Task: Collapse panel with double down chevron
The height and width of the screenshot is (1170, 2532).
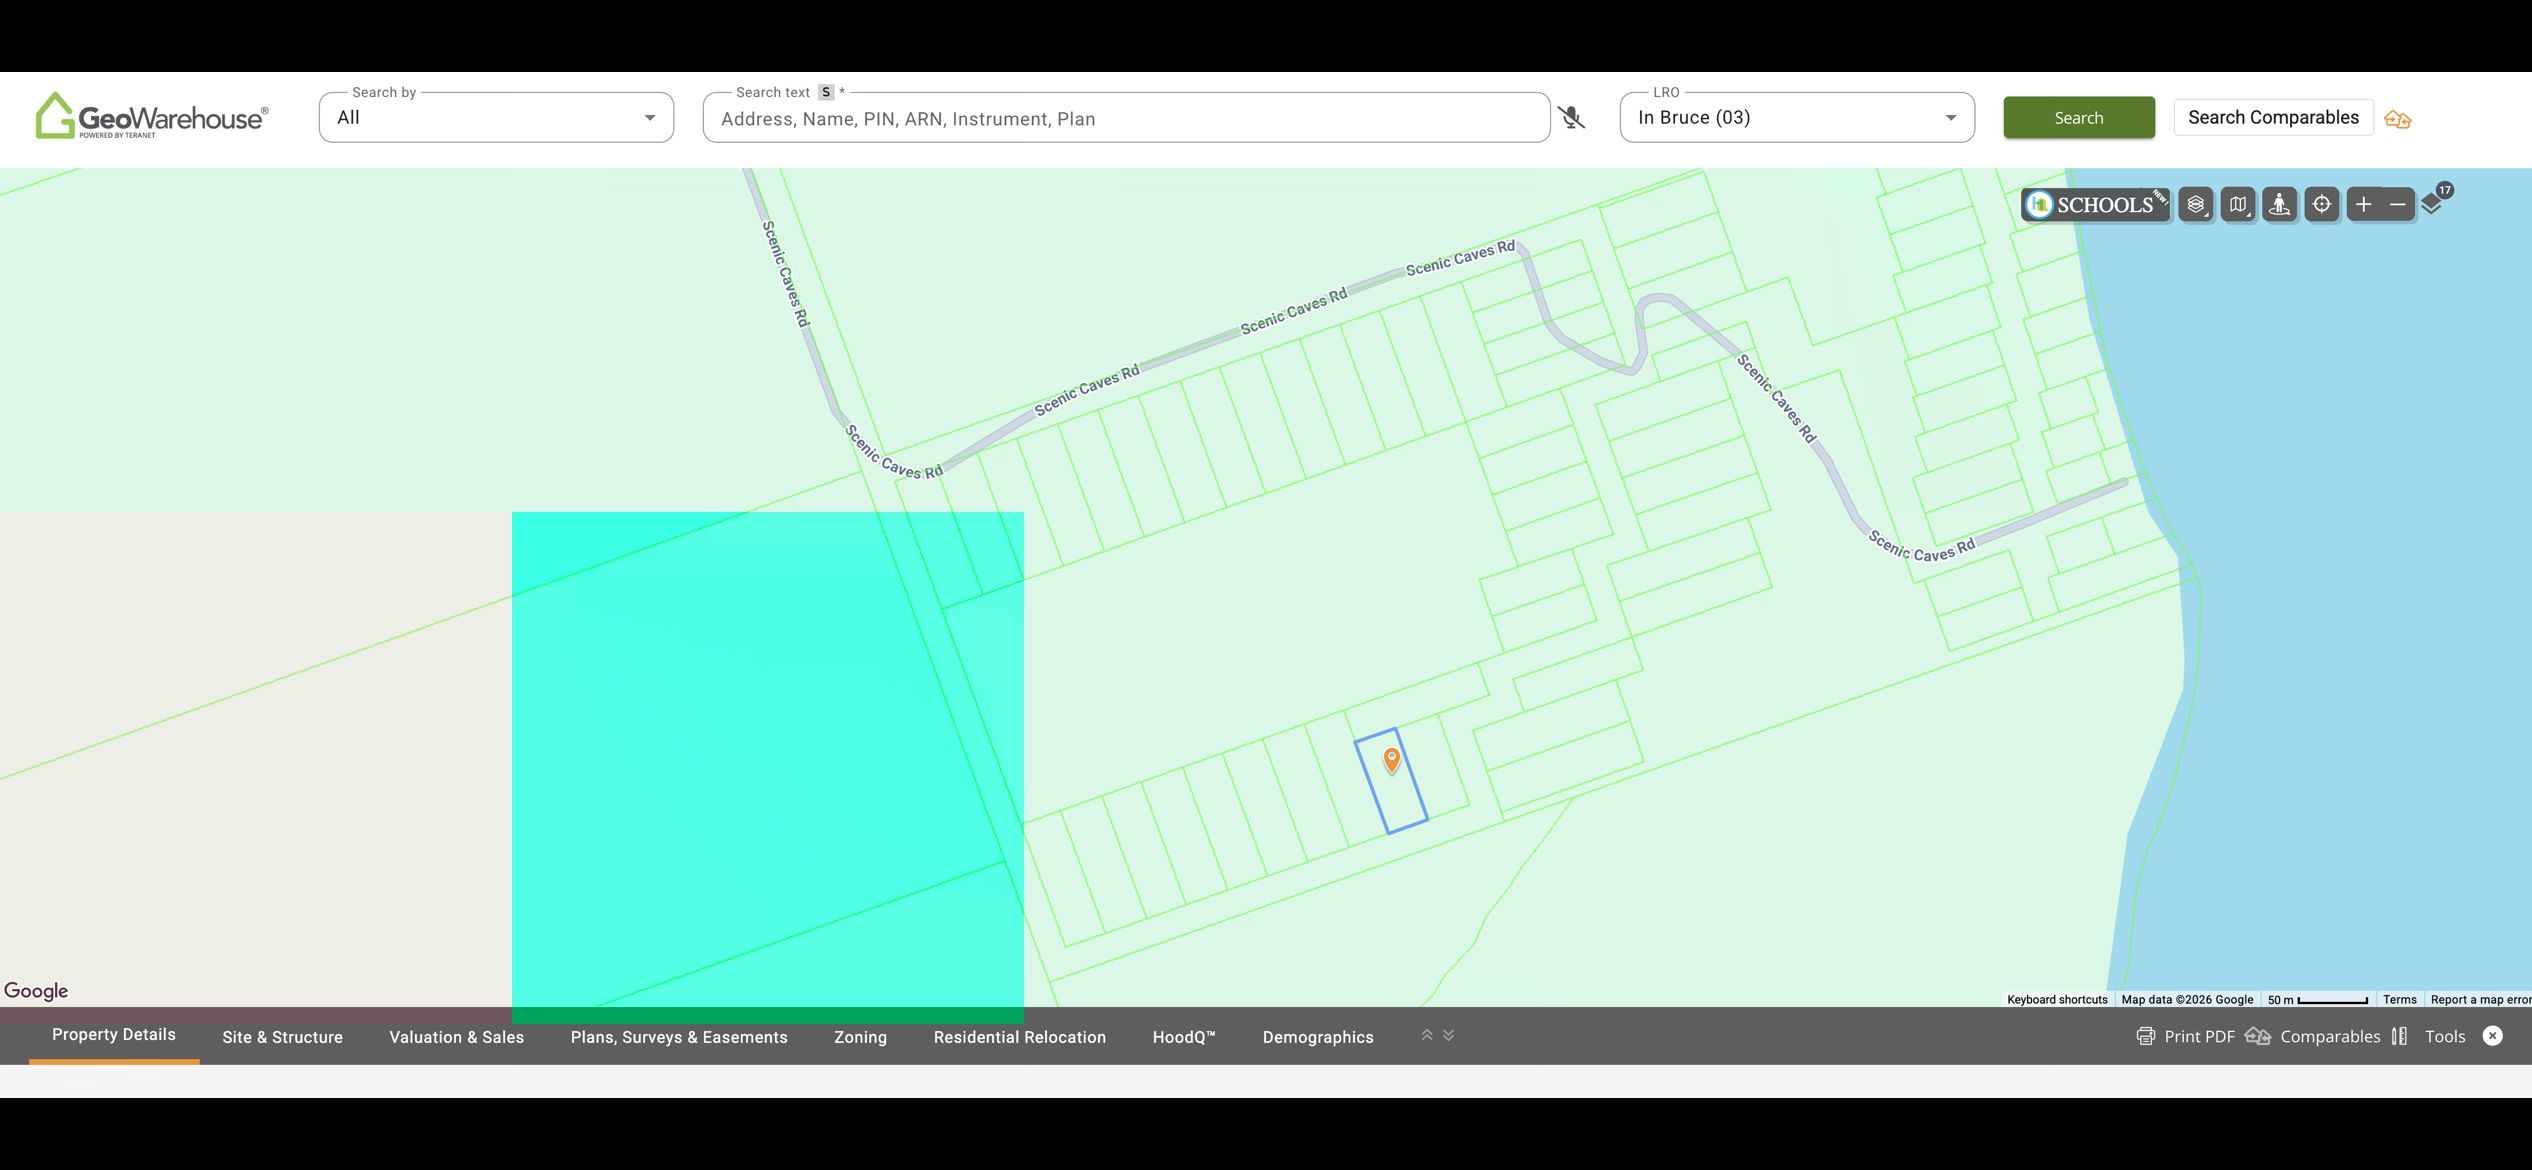Action: tap(1449, 1035)
